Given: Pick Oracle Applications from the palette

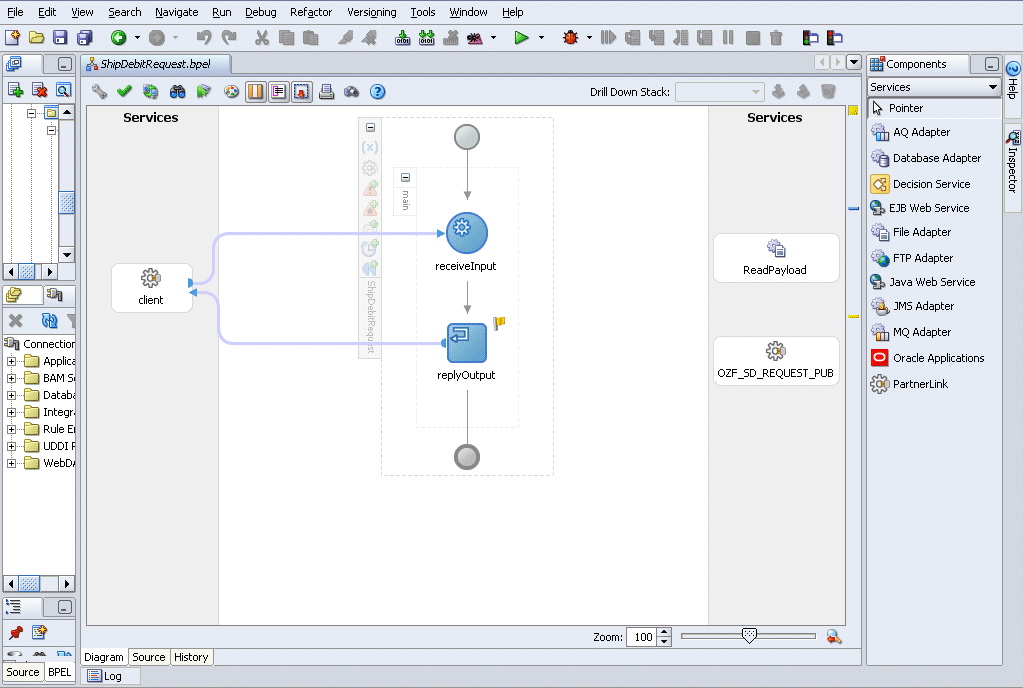Looking at the screenshot, I should (x=938, y=358).
